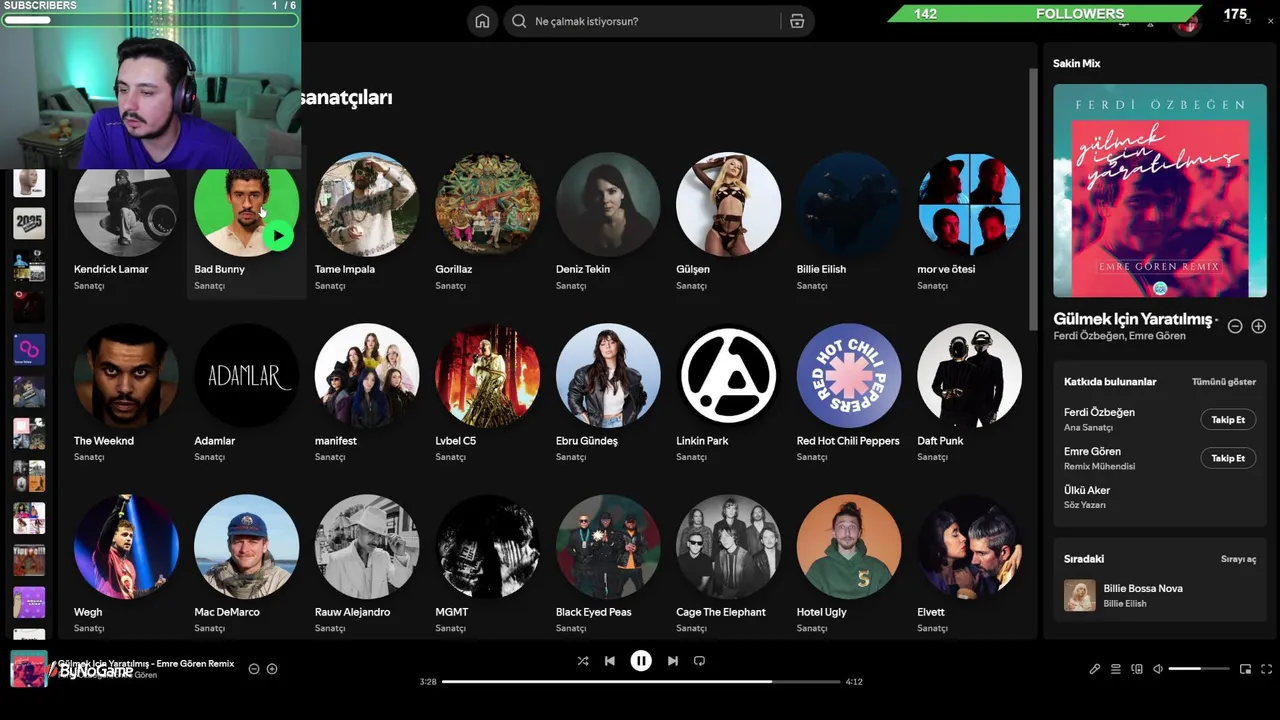
Task: Open Lvbel C5 artist picture
Action: click(x=487, y=376)
